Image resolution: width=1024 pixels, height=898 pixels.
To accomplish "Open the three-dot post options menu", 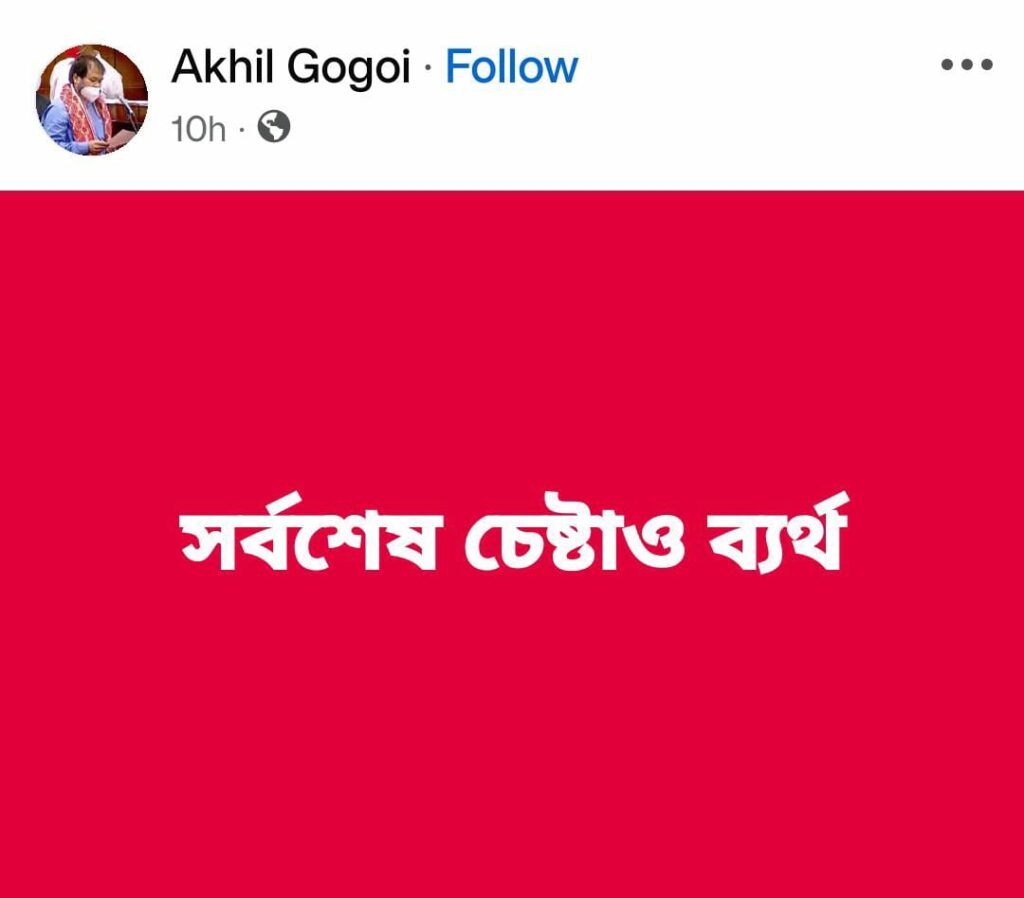I will tap(967, 64).
